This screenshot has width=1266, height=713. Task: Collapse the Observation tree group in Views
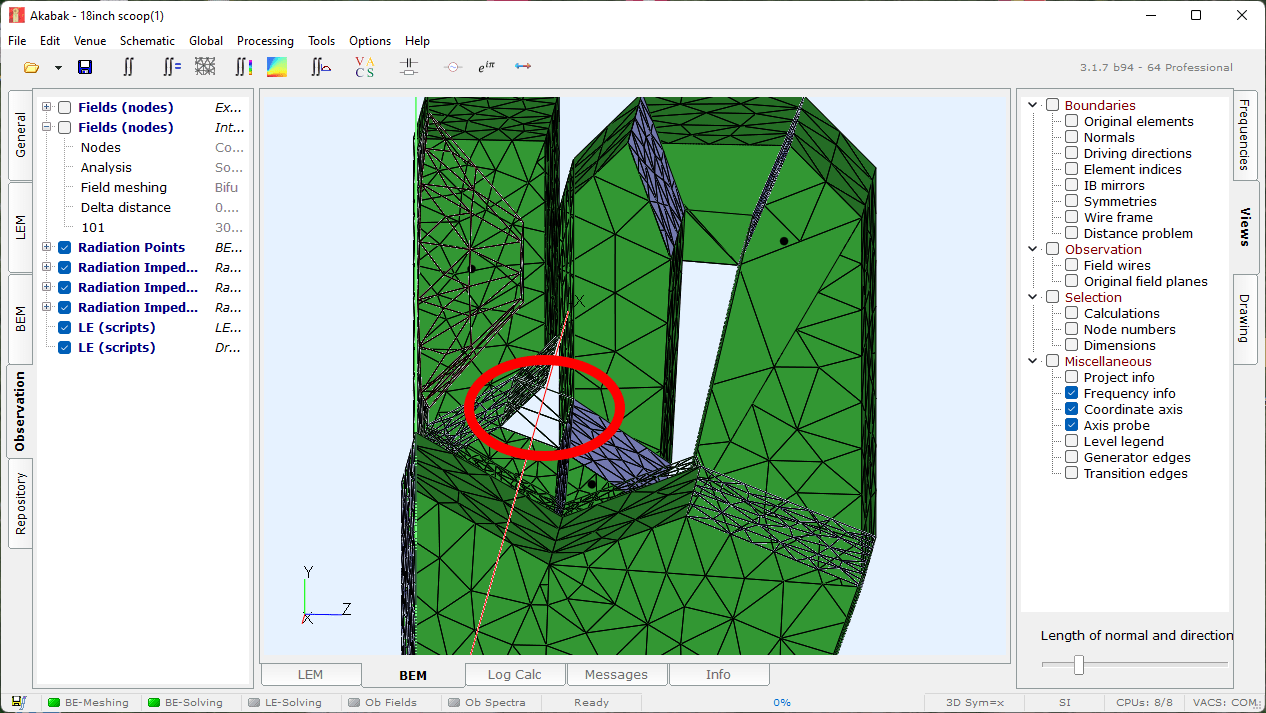(1033, 249)
